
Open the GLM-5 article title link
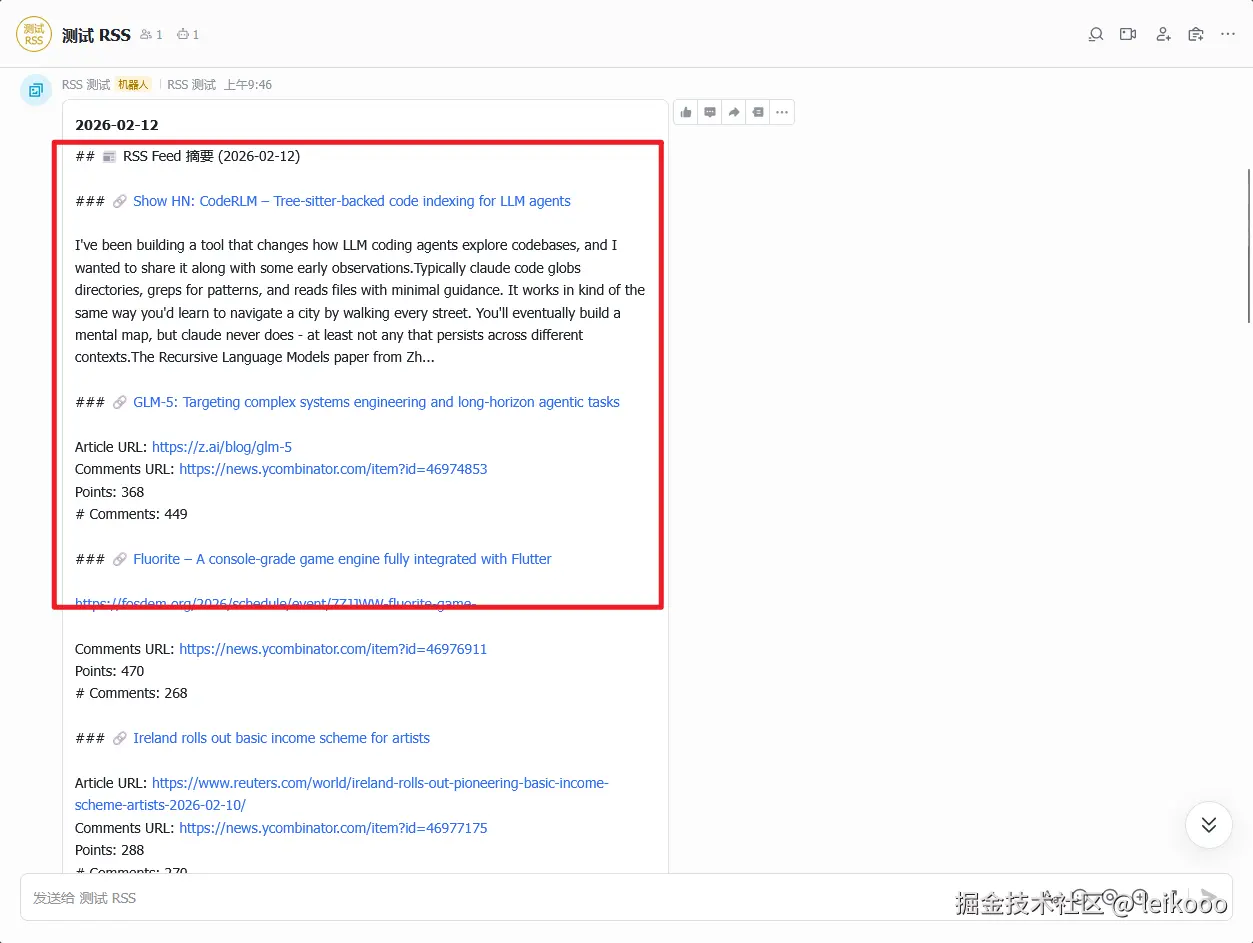376,402
